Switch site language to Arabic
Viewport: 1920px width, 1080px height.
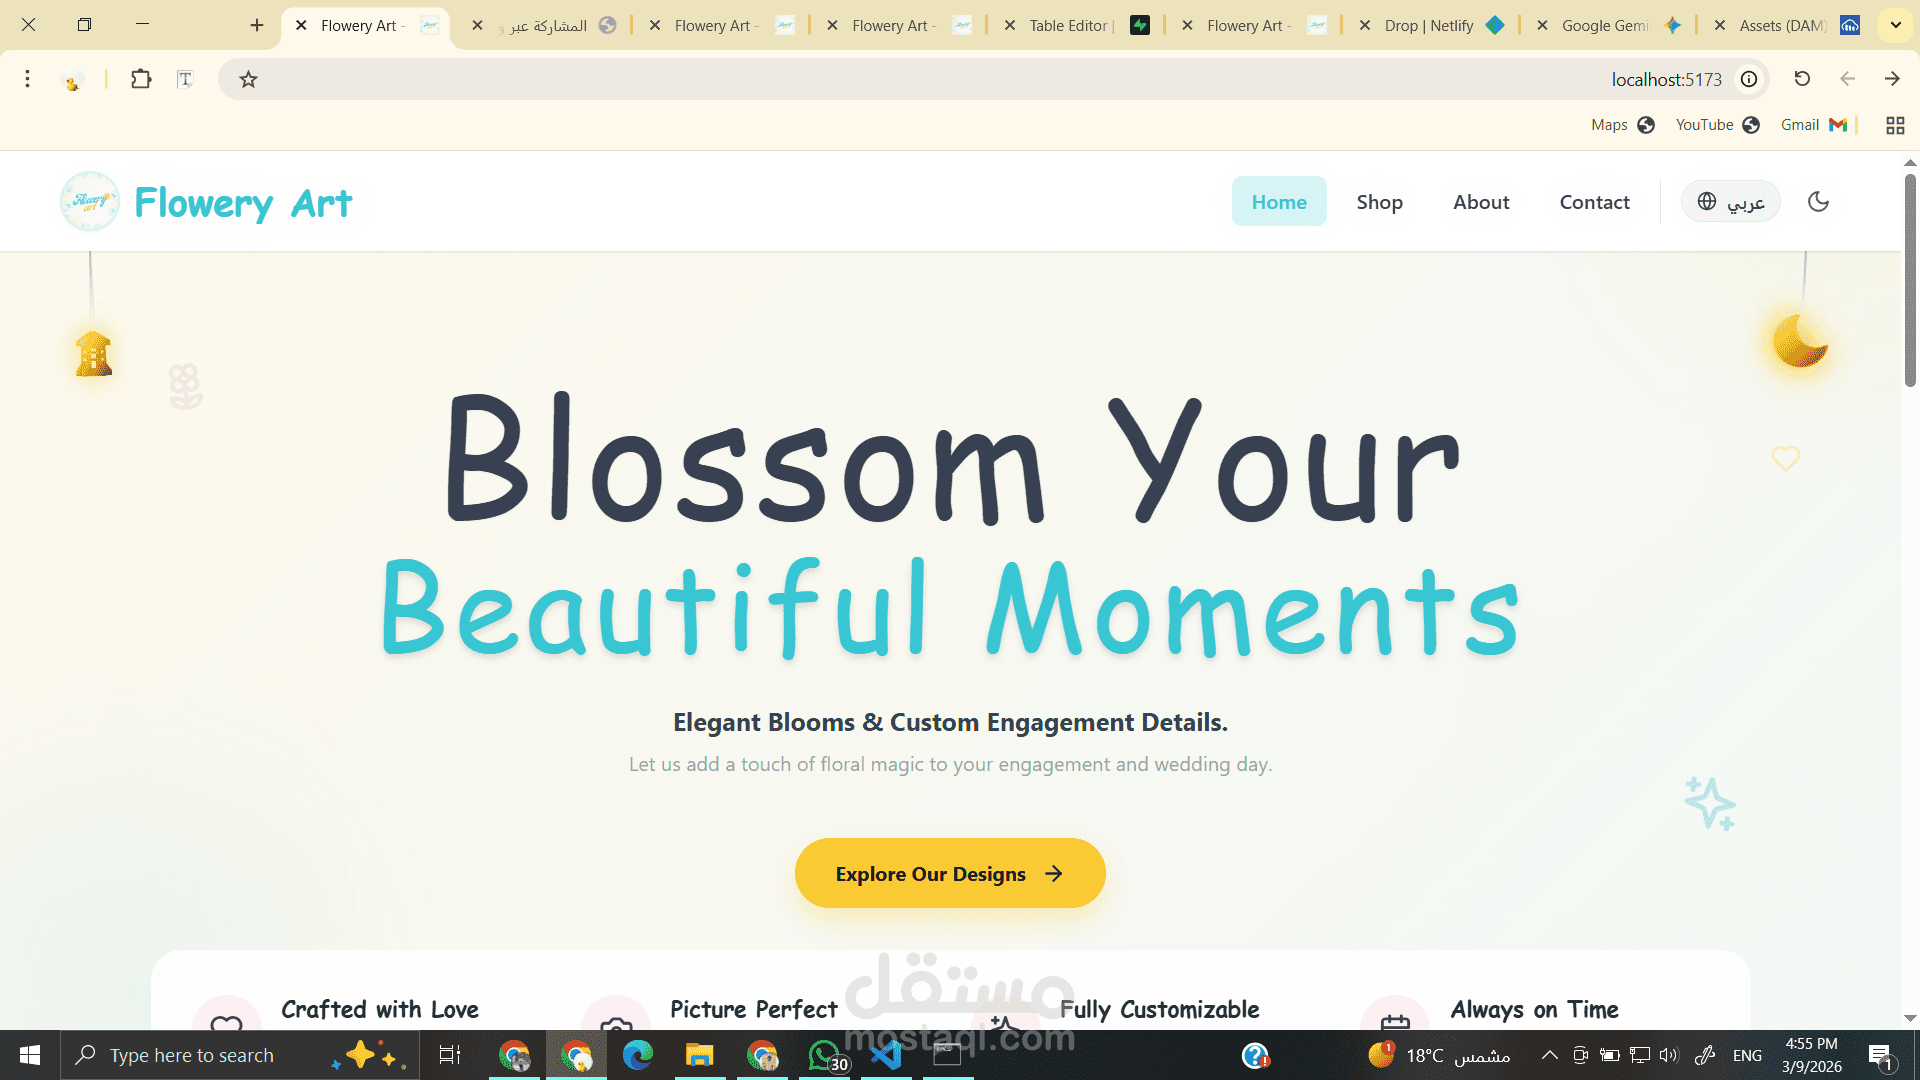pos(1730,202)
